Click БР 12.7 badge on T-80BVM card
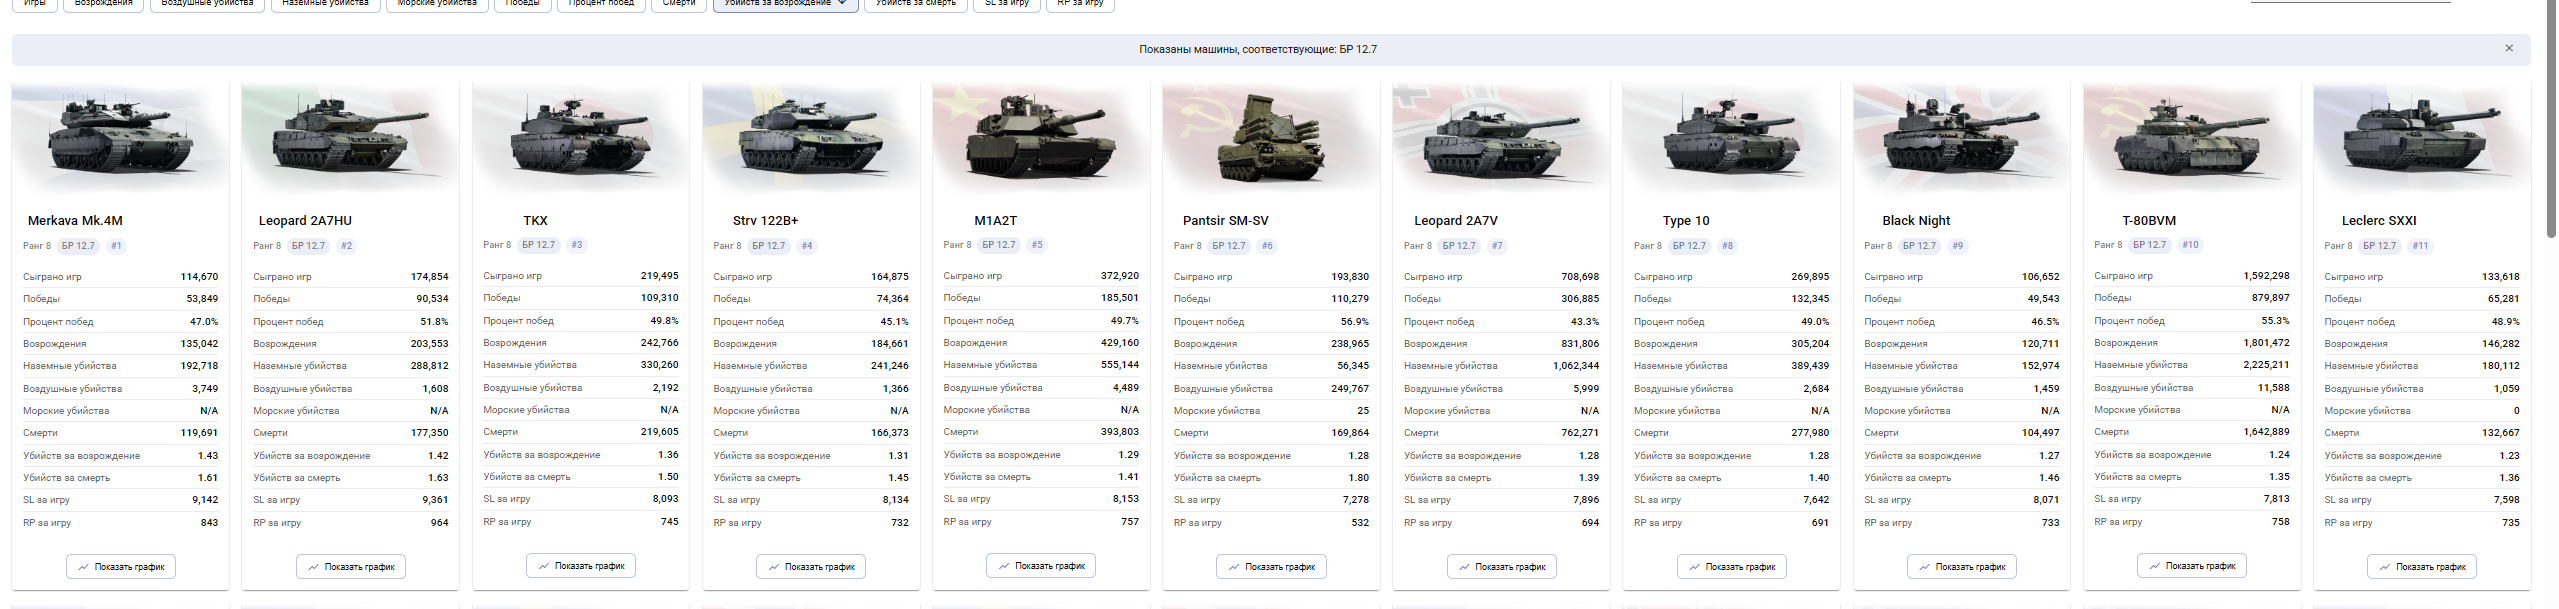 pyautogui.click(x=2149, y=245)
